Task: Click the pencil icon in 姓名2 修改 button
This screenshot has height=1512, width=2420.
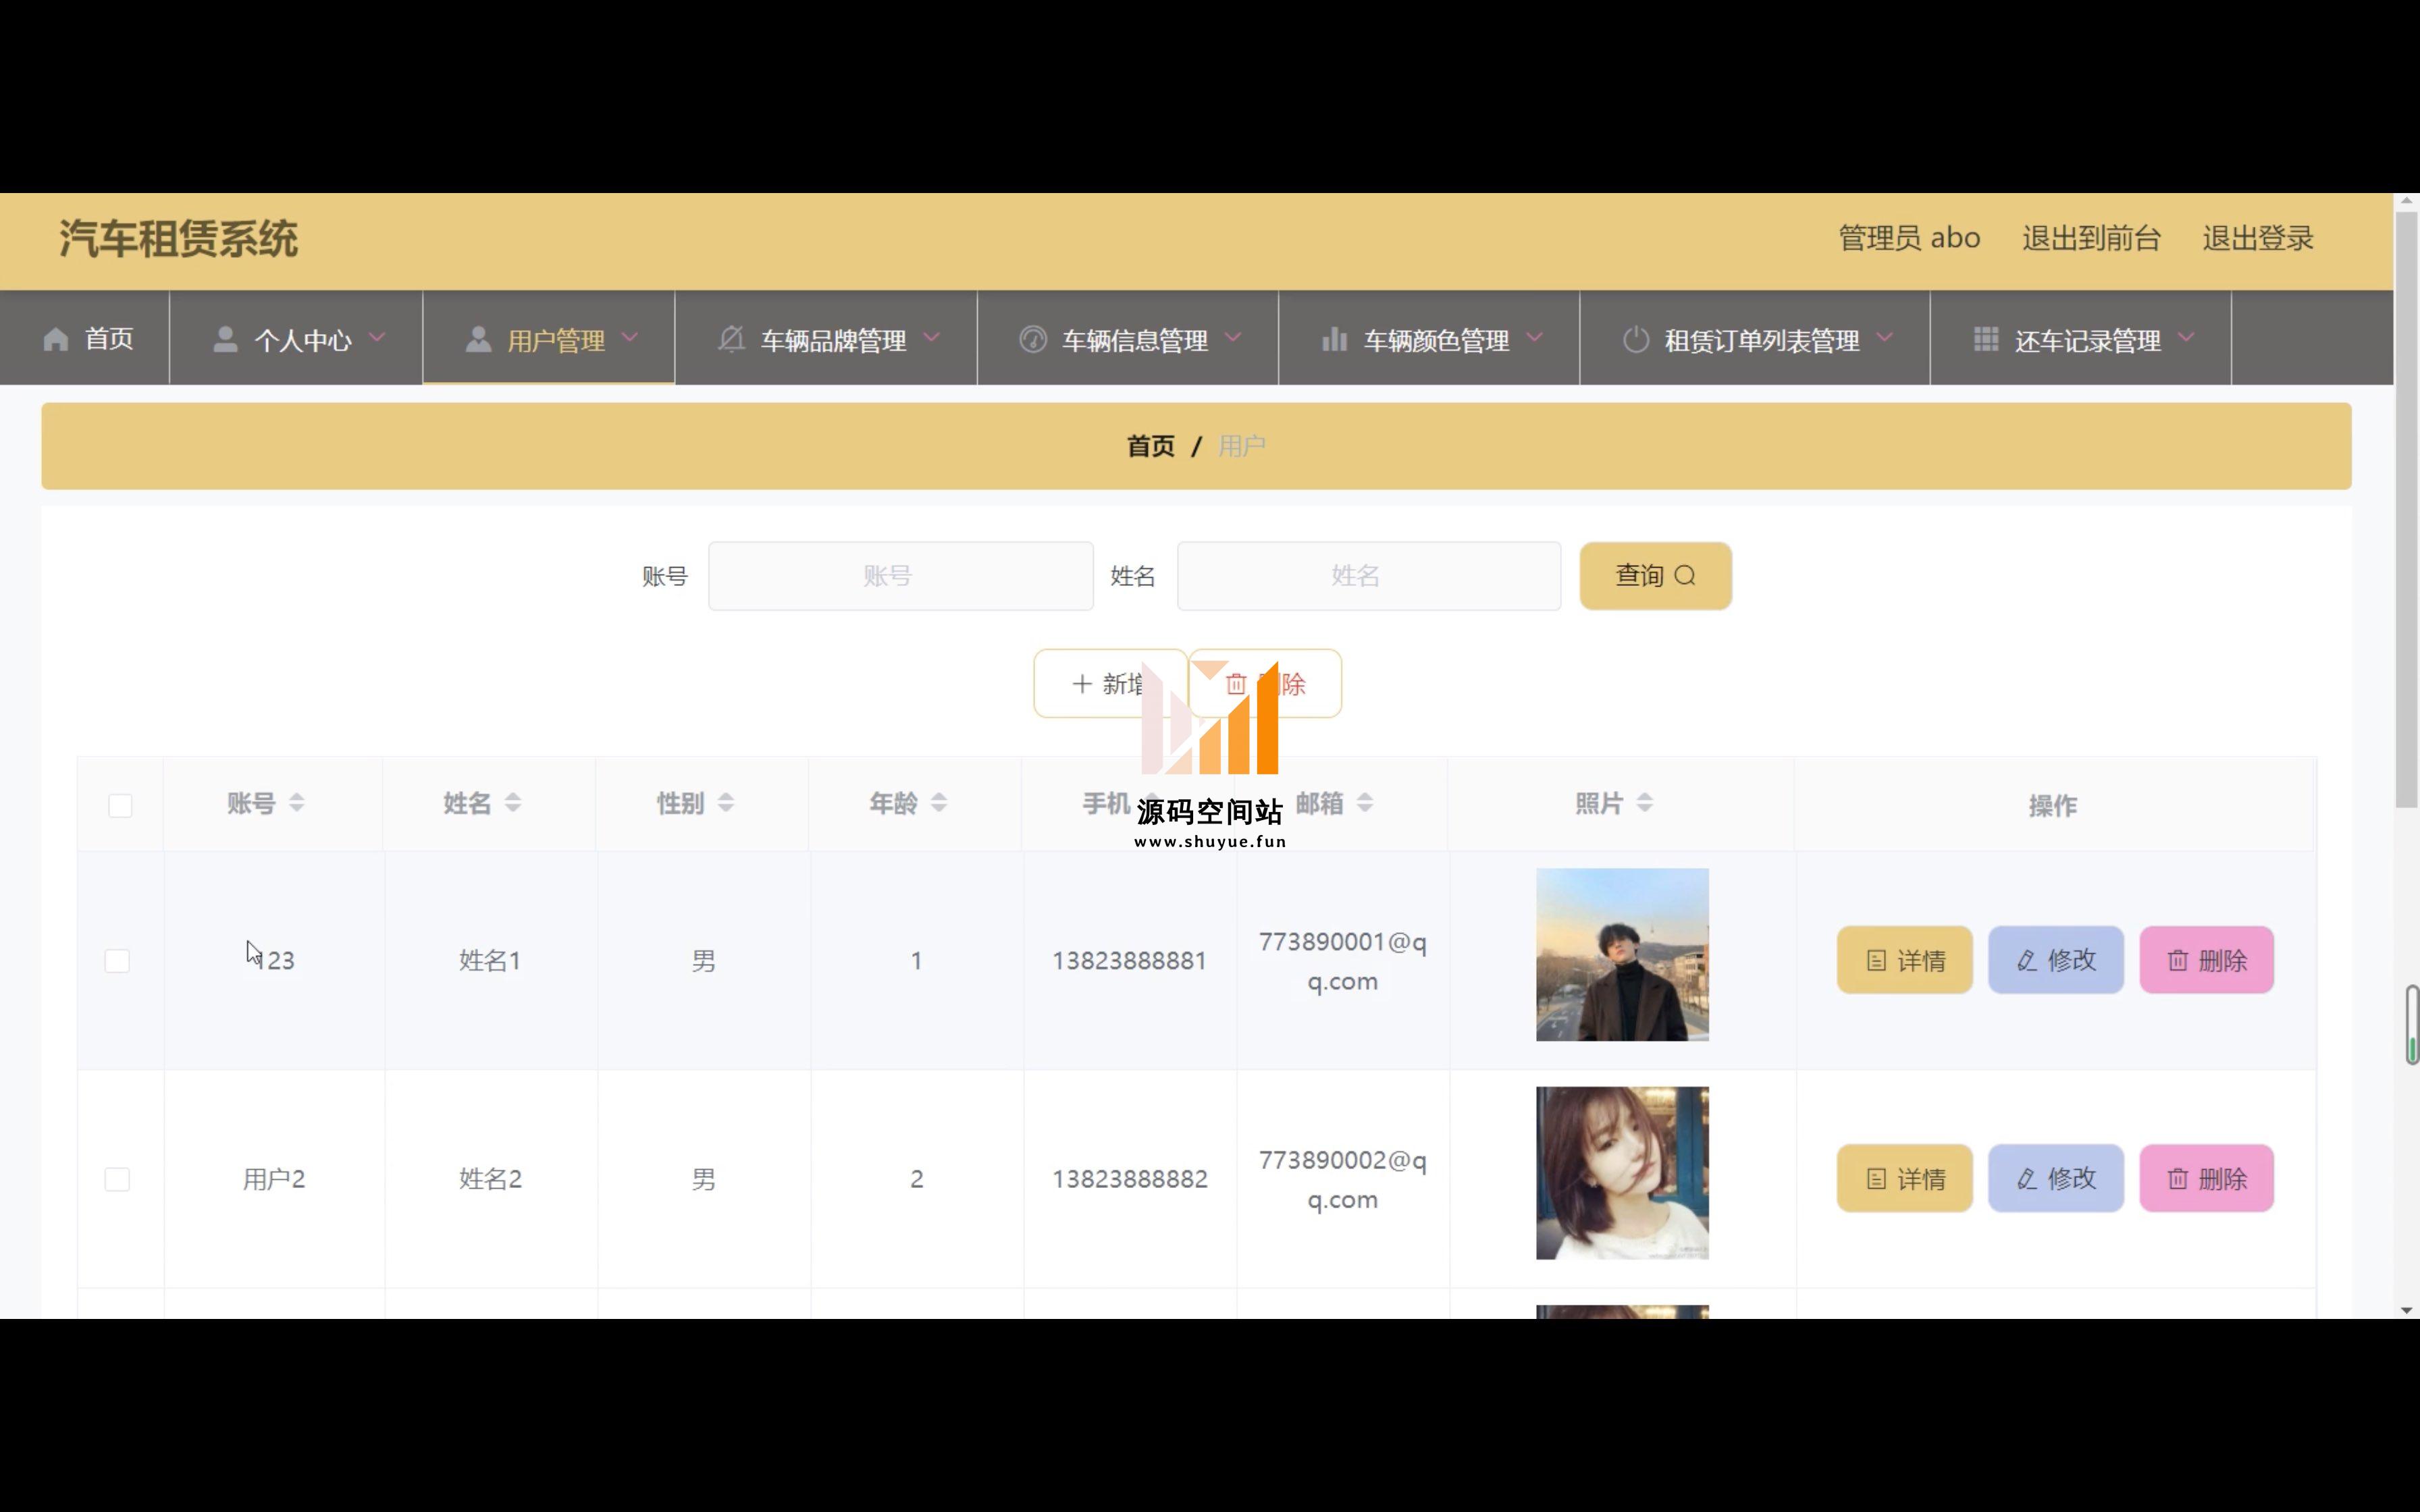Action: point(2027,1179)
